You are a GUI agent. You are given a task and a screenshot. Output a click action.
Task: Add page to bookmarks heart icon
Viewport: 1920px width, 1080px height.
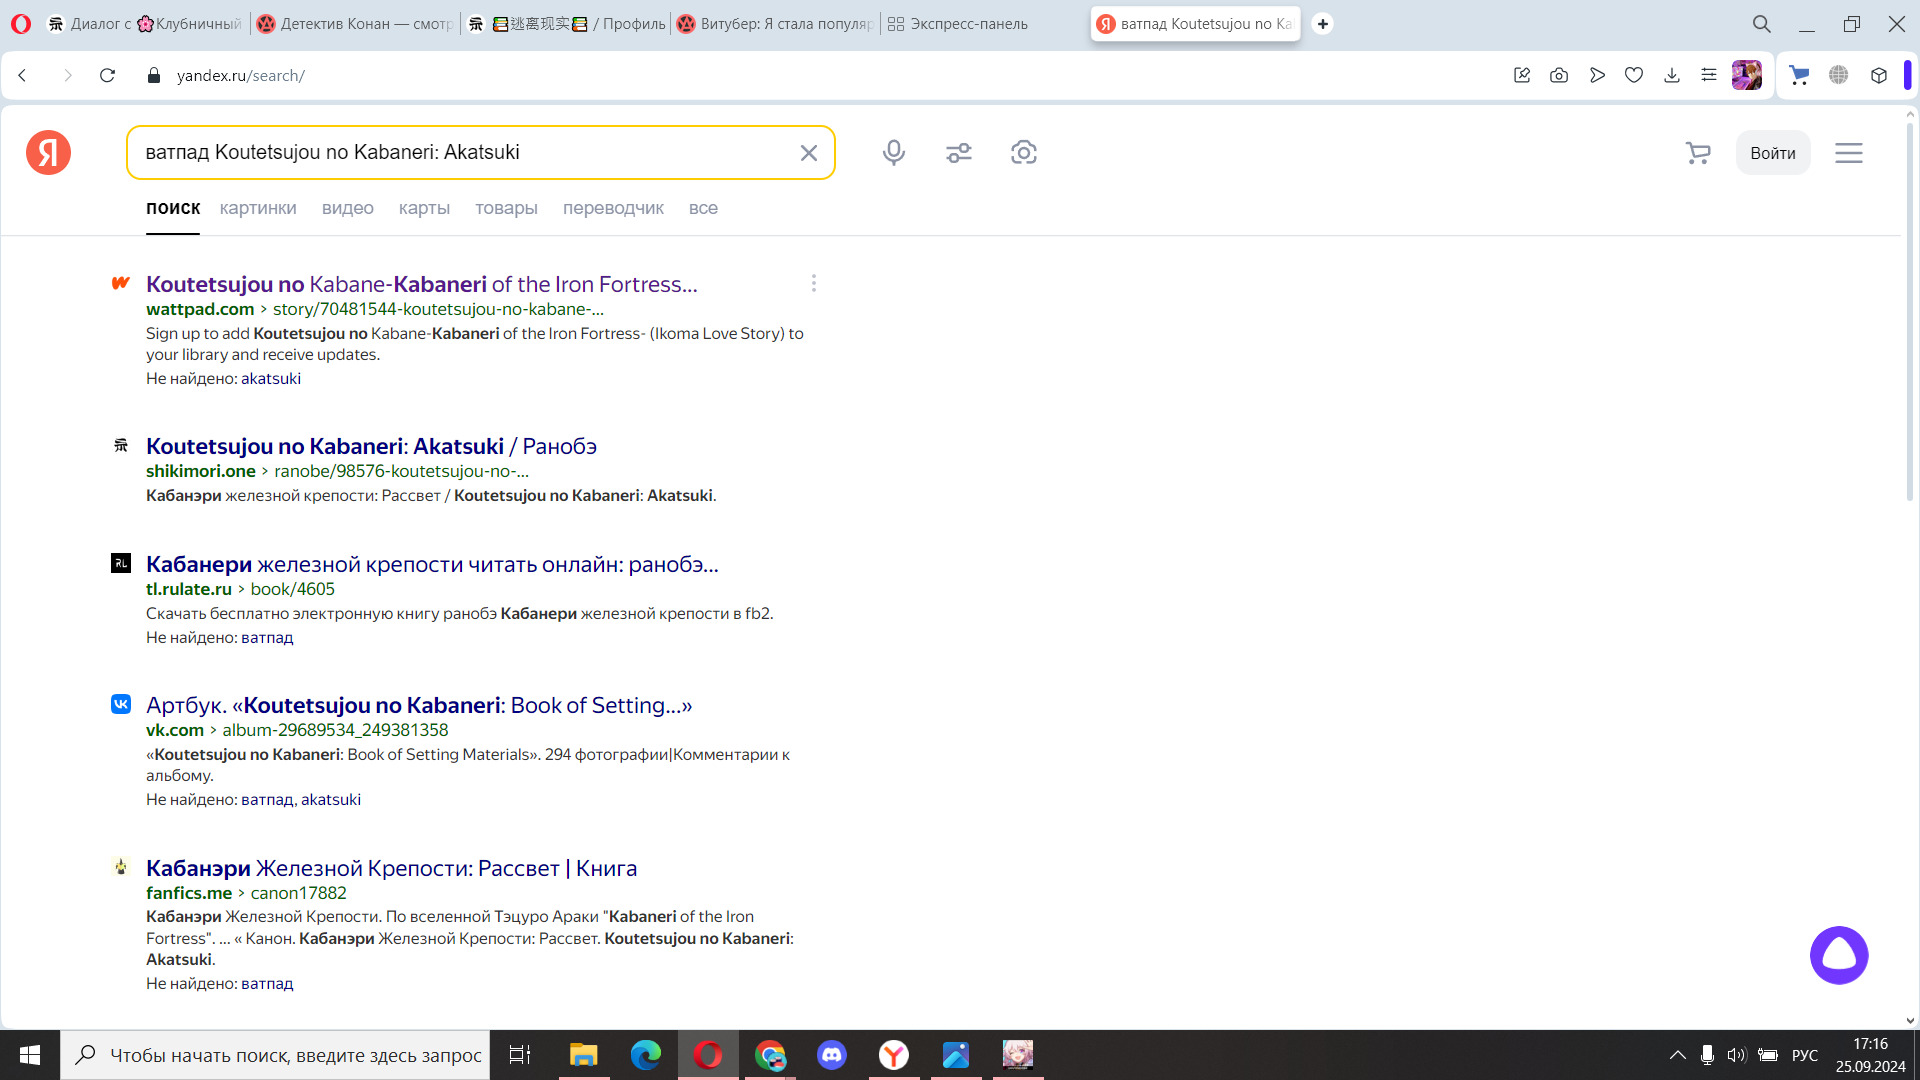pyautogui.click(x=1633, y=75)
